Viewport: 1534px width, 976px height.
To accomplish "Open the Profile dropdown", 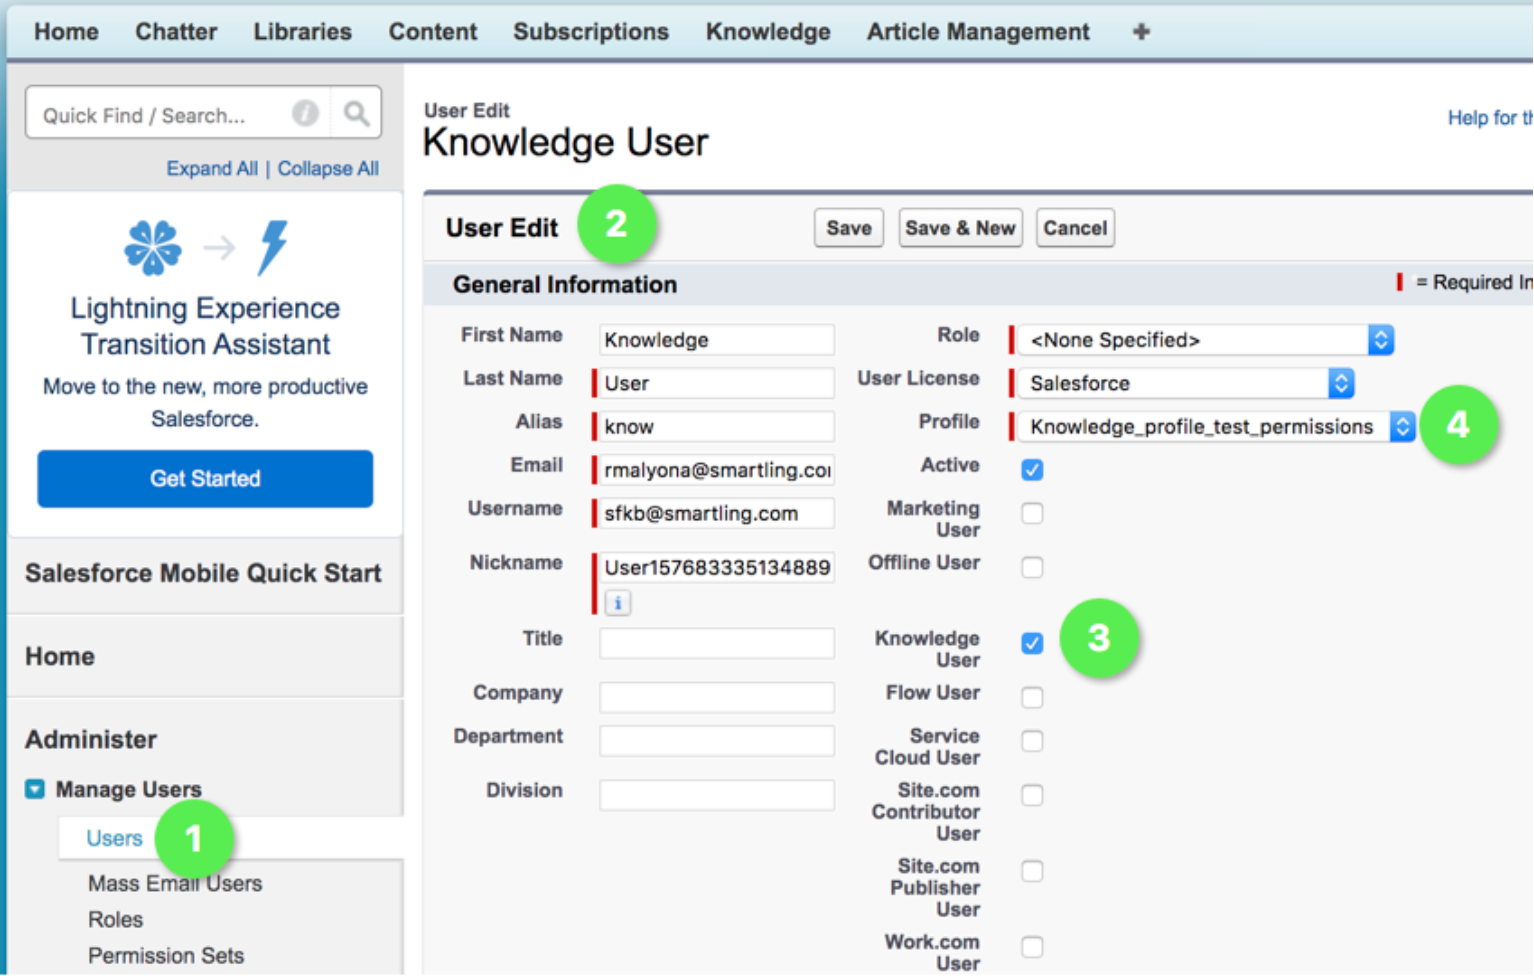I will pos(1216,427).
